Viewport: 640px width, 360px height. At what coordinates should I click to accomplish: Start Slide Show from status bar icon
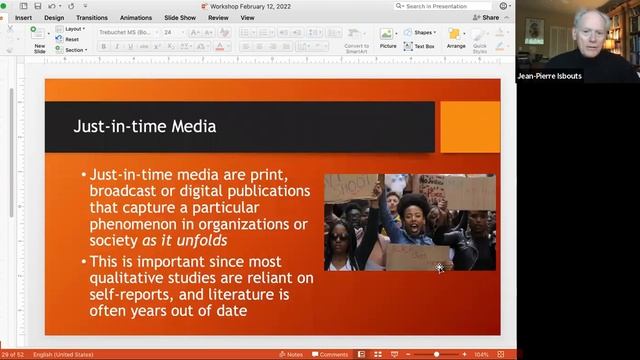click(394, 354)
